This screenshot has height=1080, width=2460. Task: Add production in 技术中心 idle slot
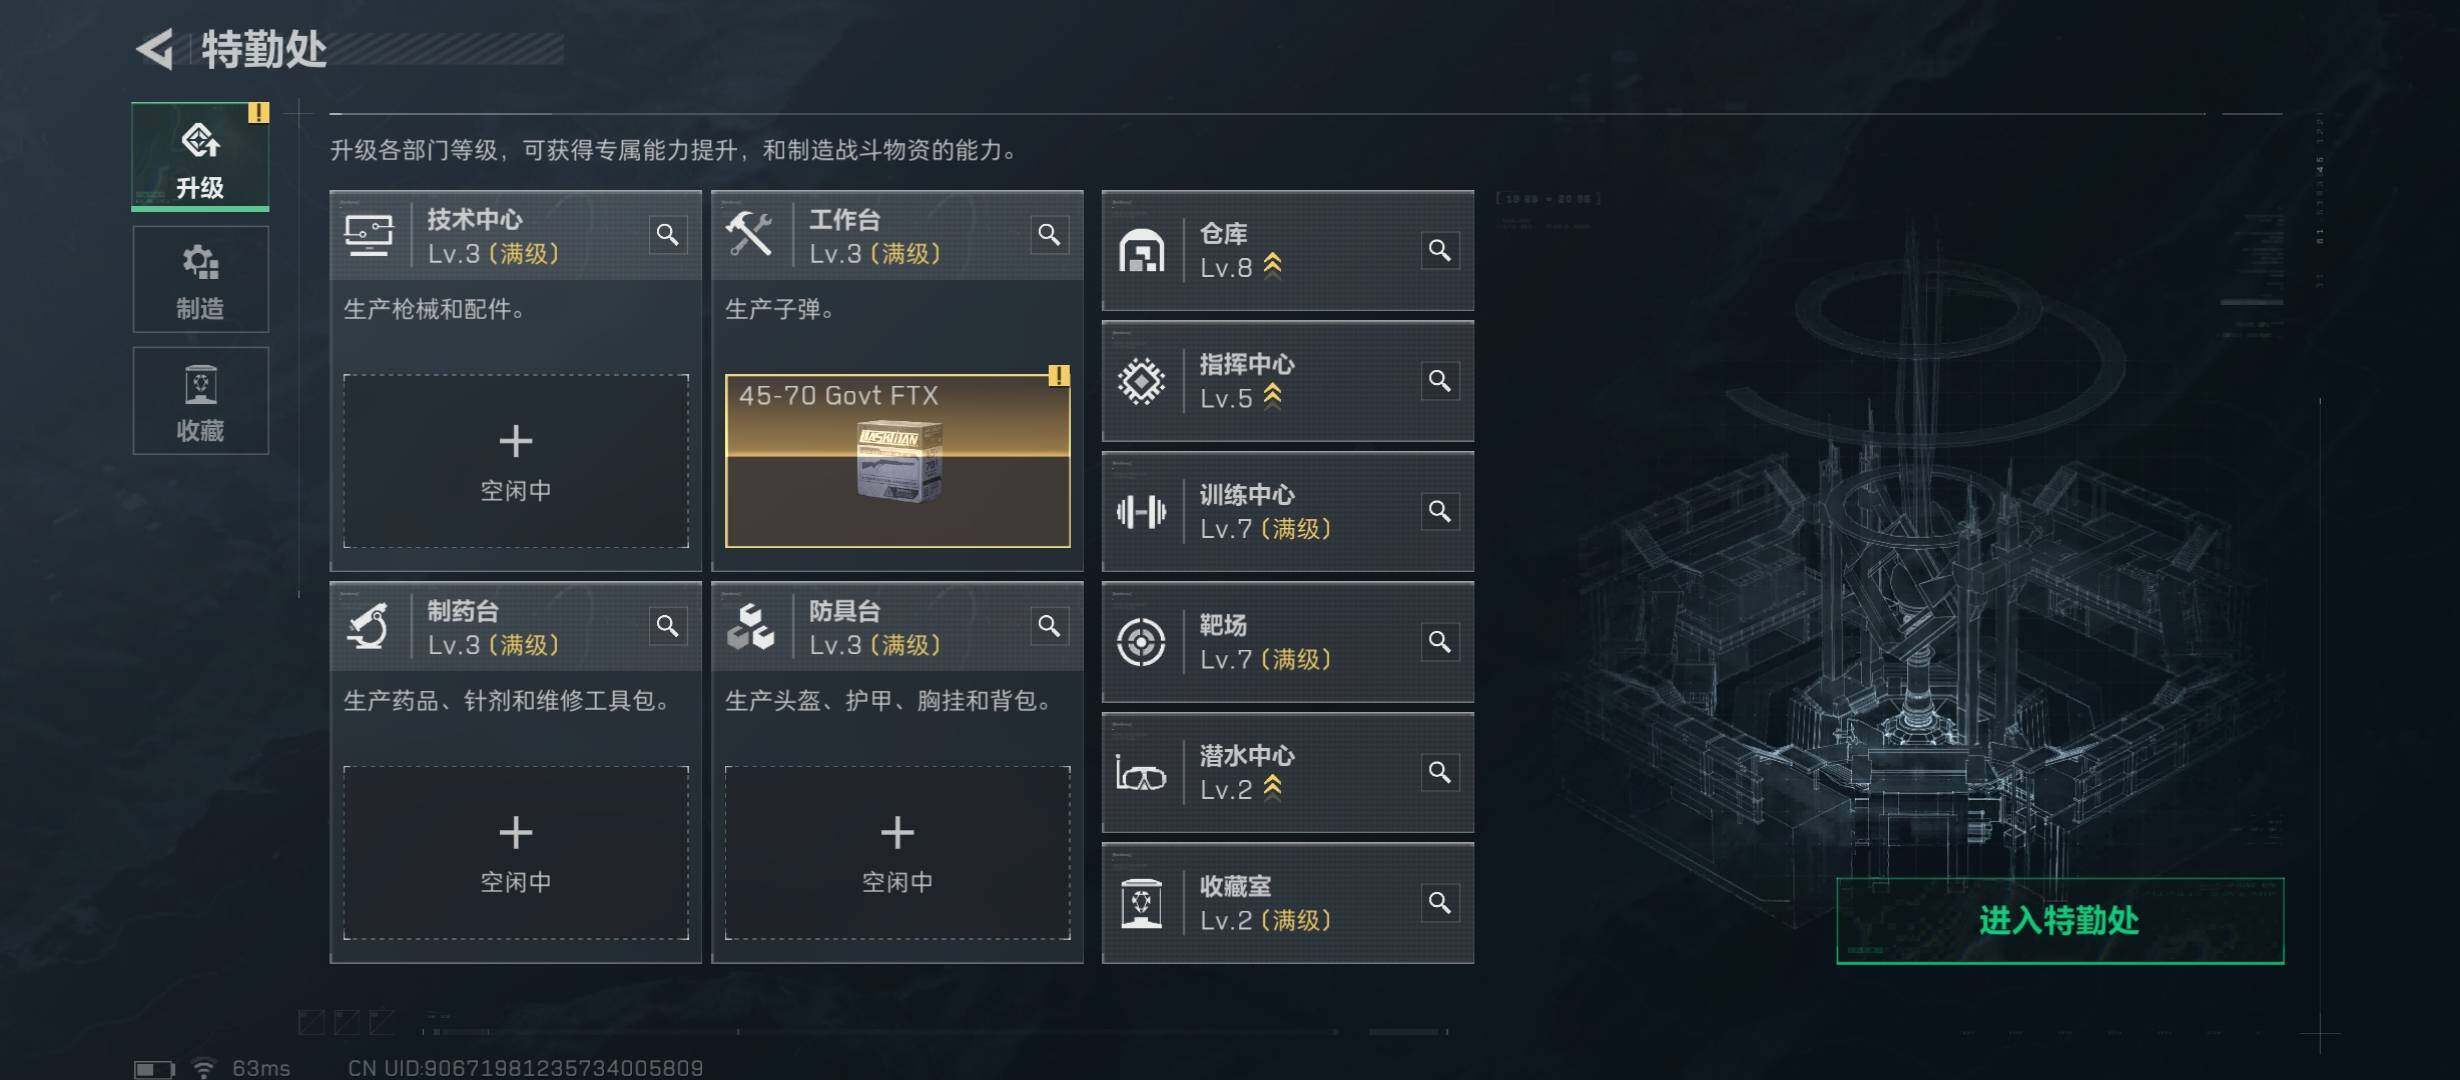tap(516, 461)
